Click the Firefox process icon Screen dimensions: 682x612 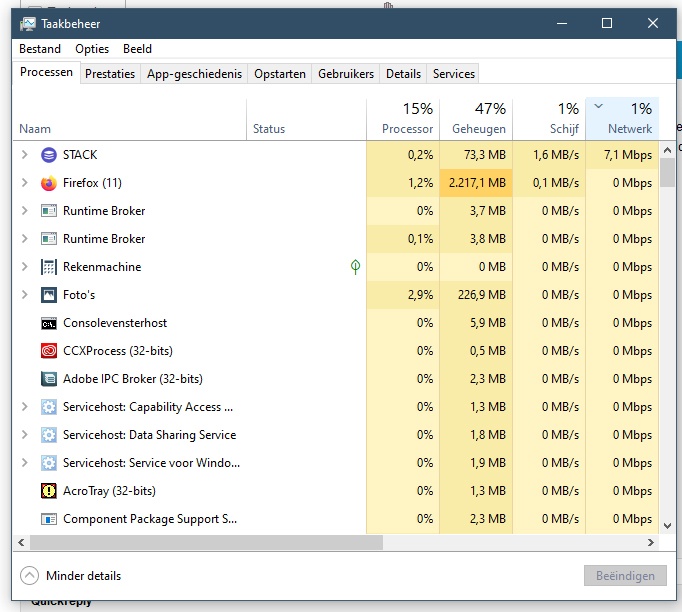tap(49, 183)
